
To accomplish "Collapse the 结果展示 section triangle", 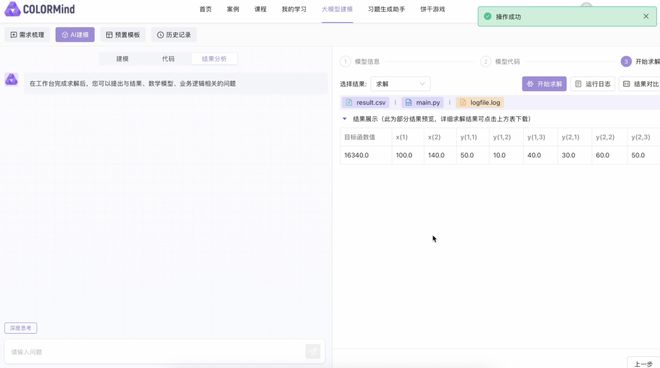I will click(345, 119).
